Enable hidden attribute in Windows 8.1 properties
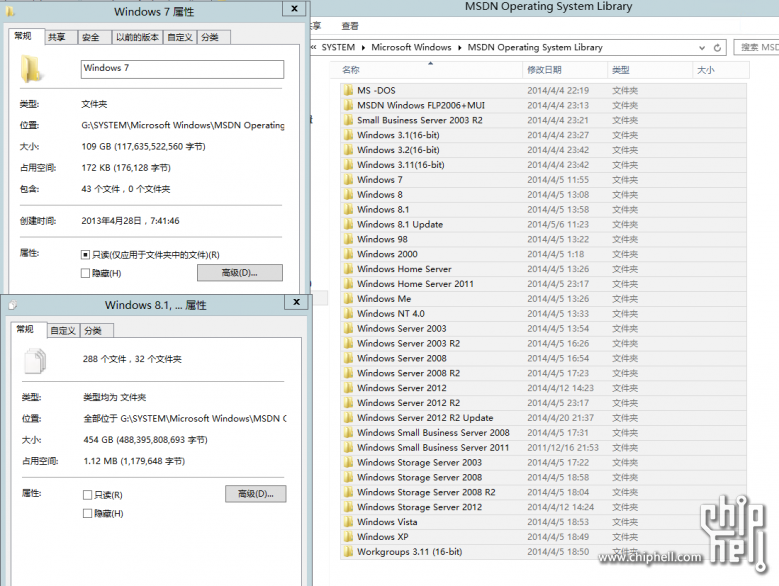Screen dimensions: 779x586 pyautogui.click(x=87, y=513)
